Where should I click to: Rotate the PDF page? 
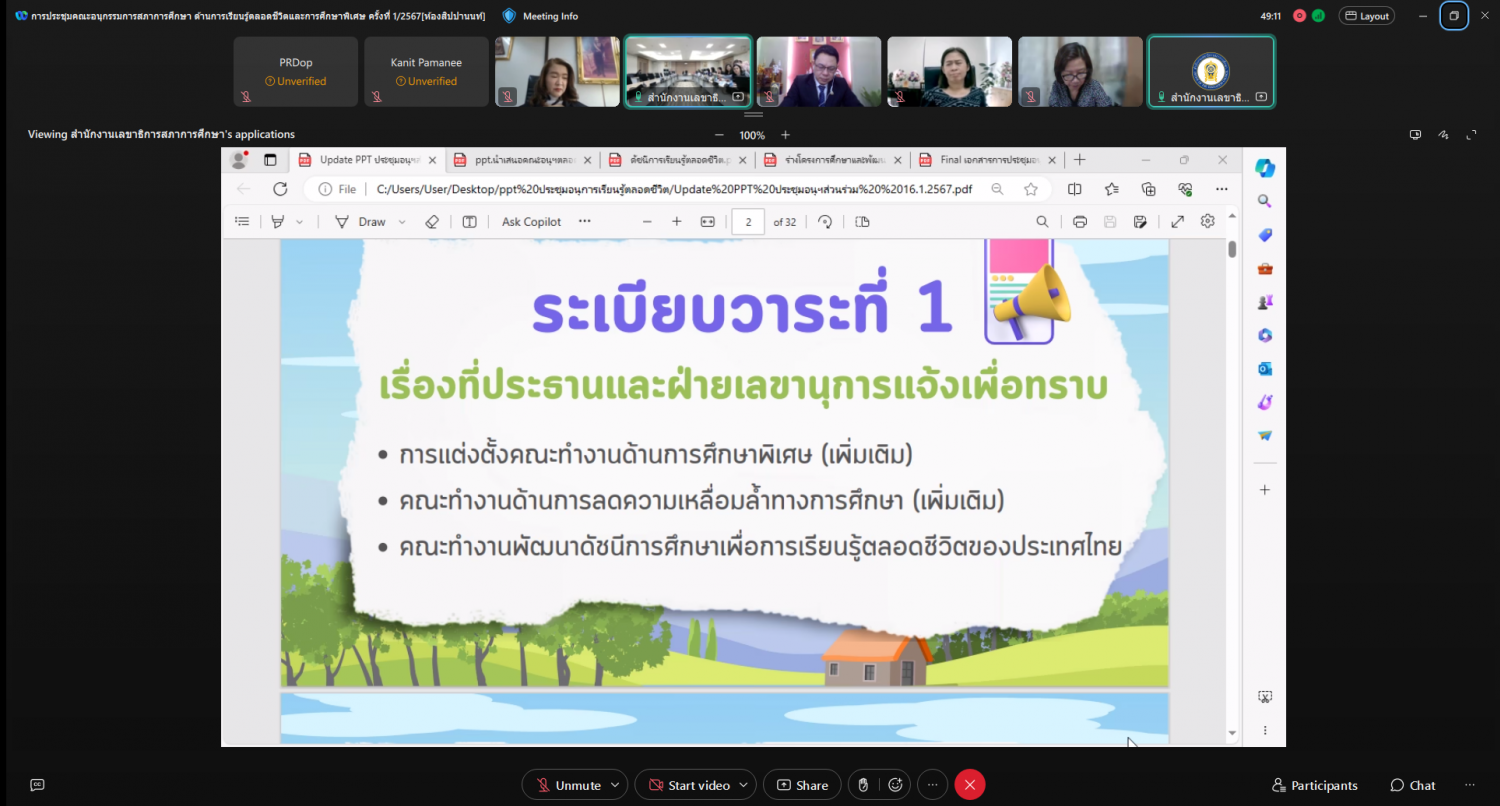[825, 222]
